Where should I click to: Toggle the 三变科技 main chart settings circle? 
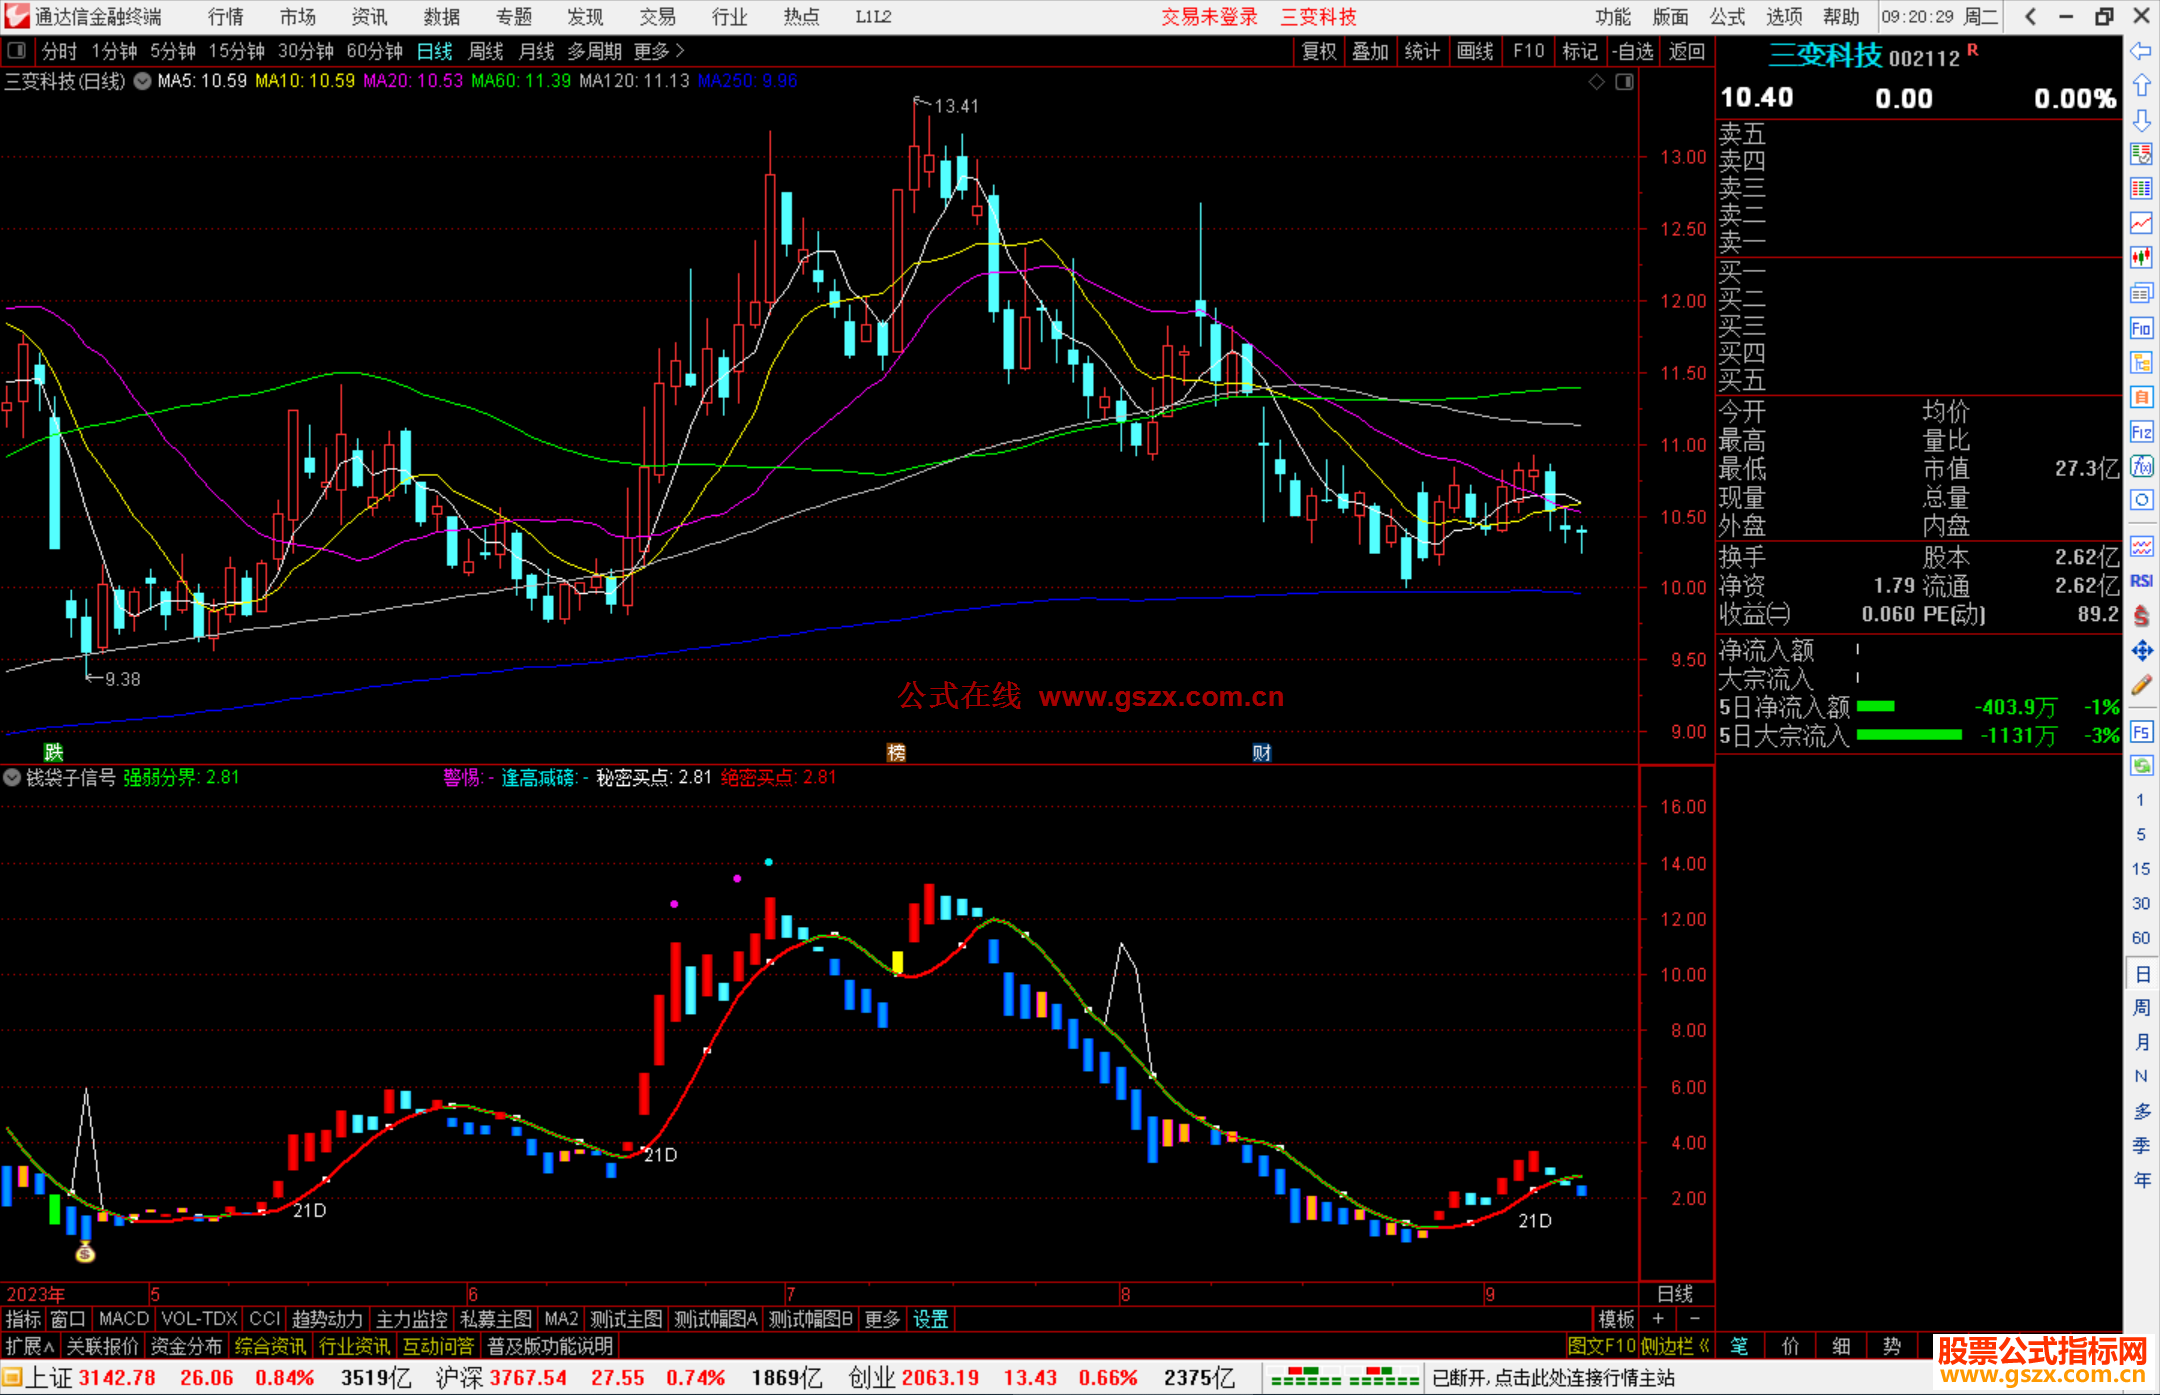point(142,81)
